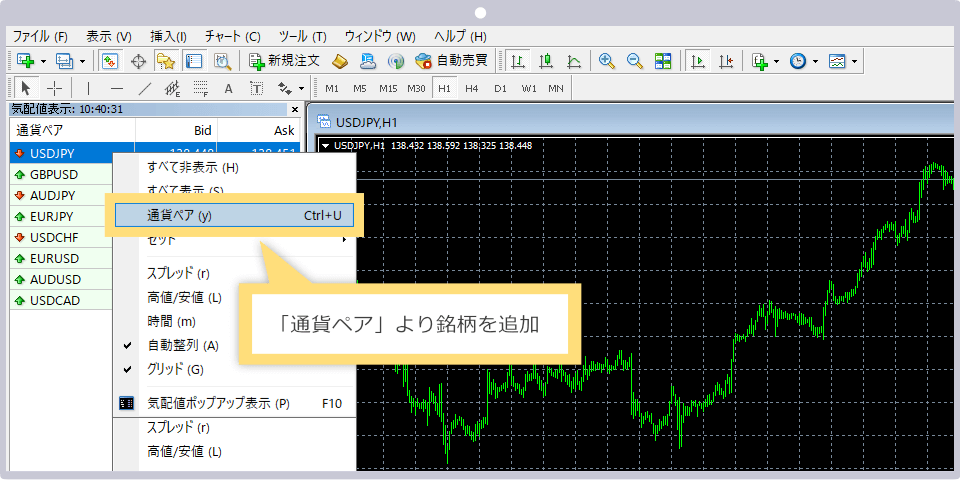This screenshot has height=480, width=960.
Task: Toggle chart auto scroll
Action: coord(697,61)
